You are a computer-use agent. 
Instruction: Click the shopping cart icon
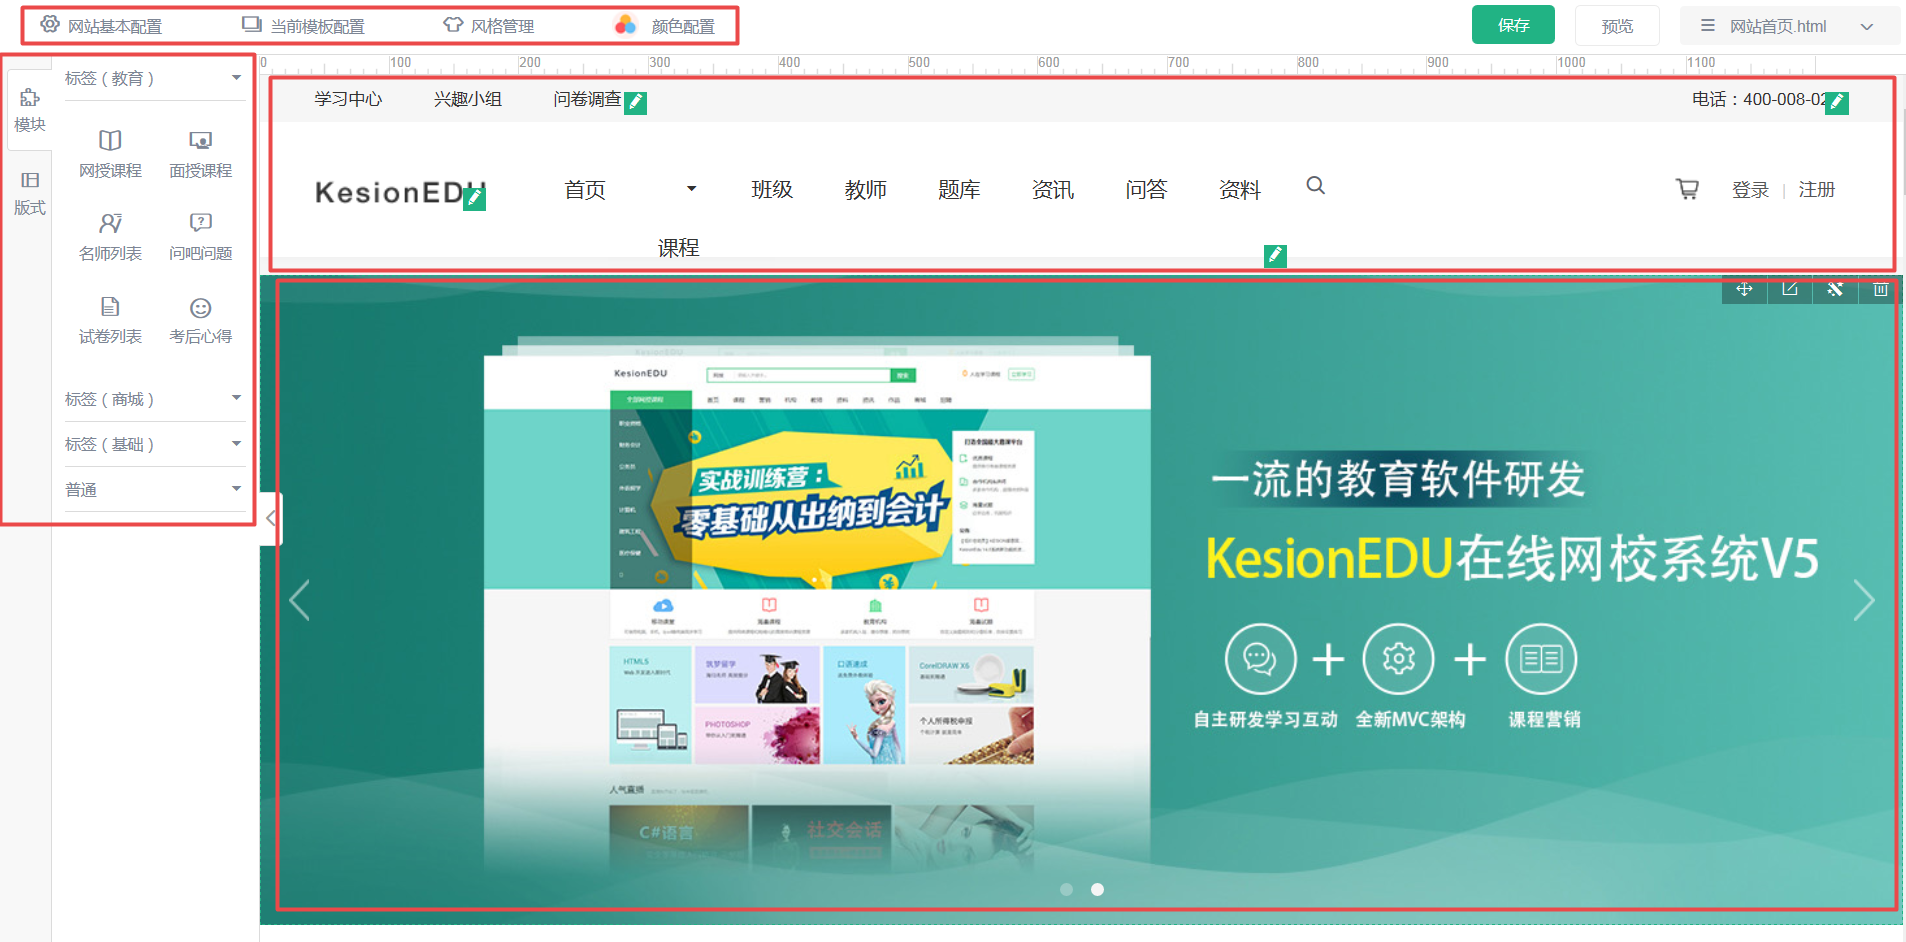tap(1687, 188)
